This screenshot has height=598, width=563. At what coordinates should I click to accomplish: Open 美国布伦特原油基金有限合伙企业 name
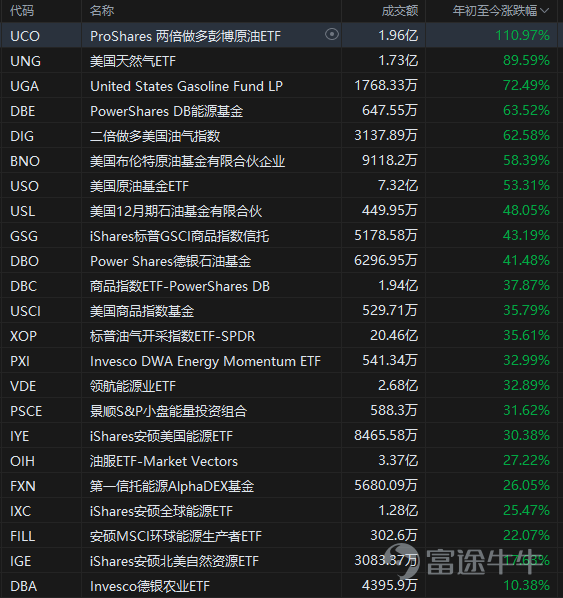point(187,161)
